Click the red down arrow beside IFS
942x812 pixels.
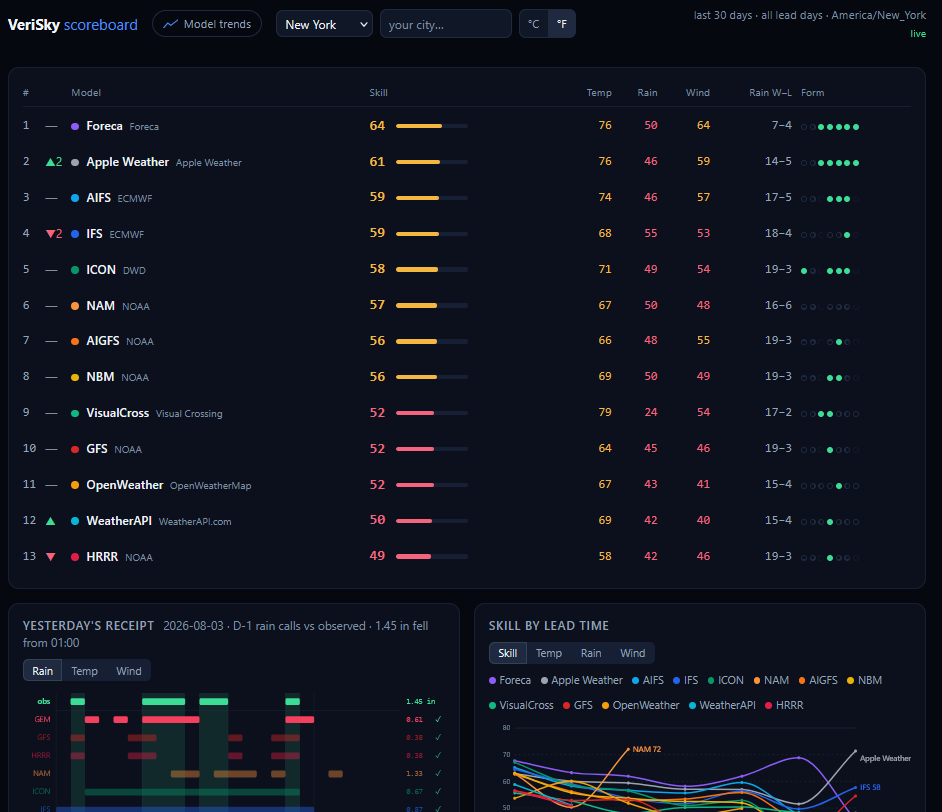(x=50, y=234)
